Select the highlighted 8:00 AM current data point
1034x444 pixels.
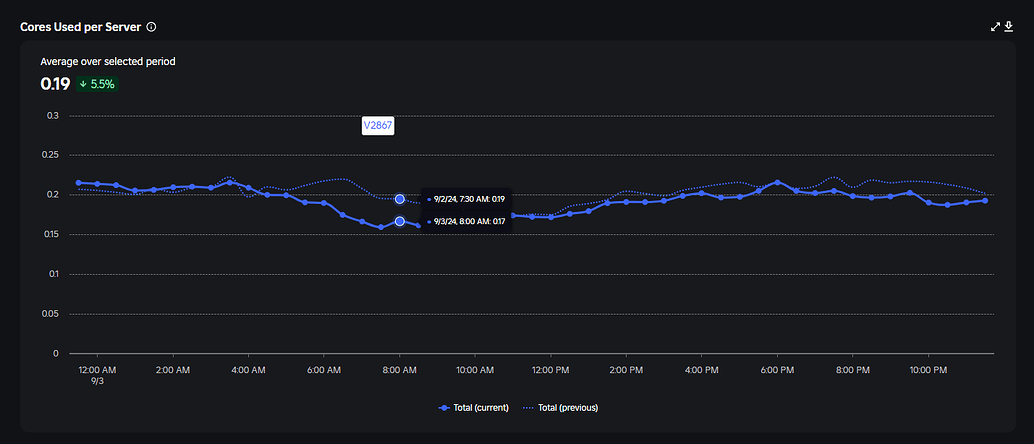click(x=400, y=221)
